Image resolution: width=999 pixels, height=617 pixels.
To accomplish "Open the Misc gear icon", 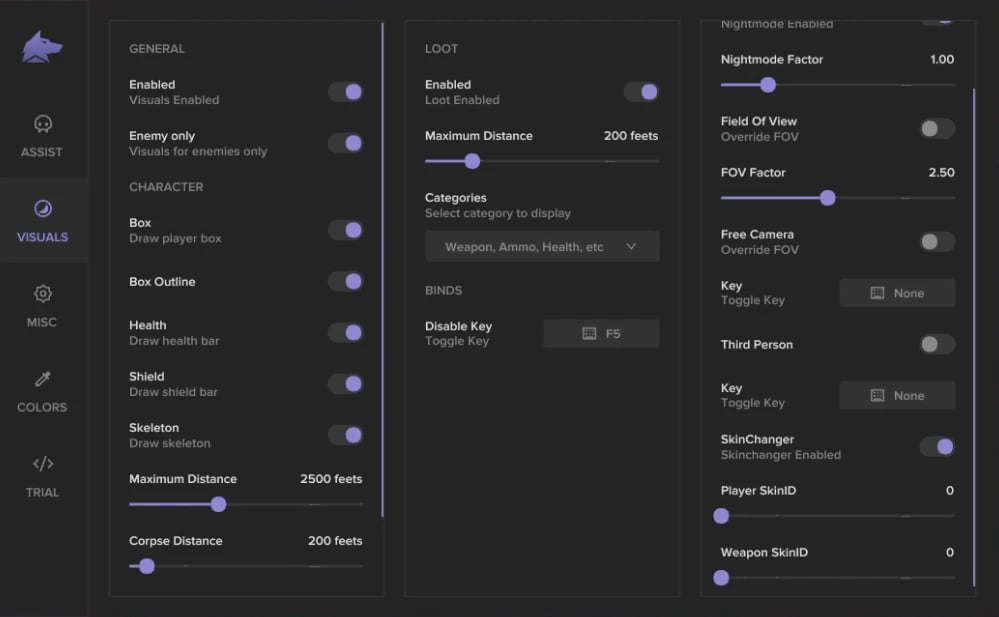I will pyautogui.click(x=42, y=294).
